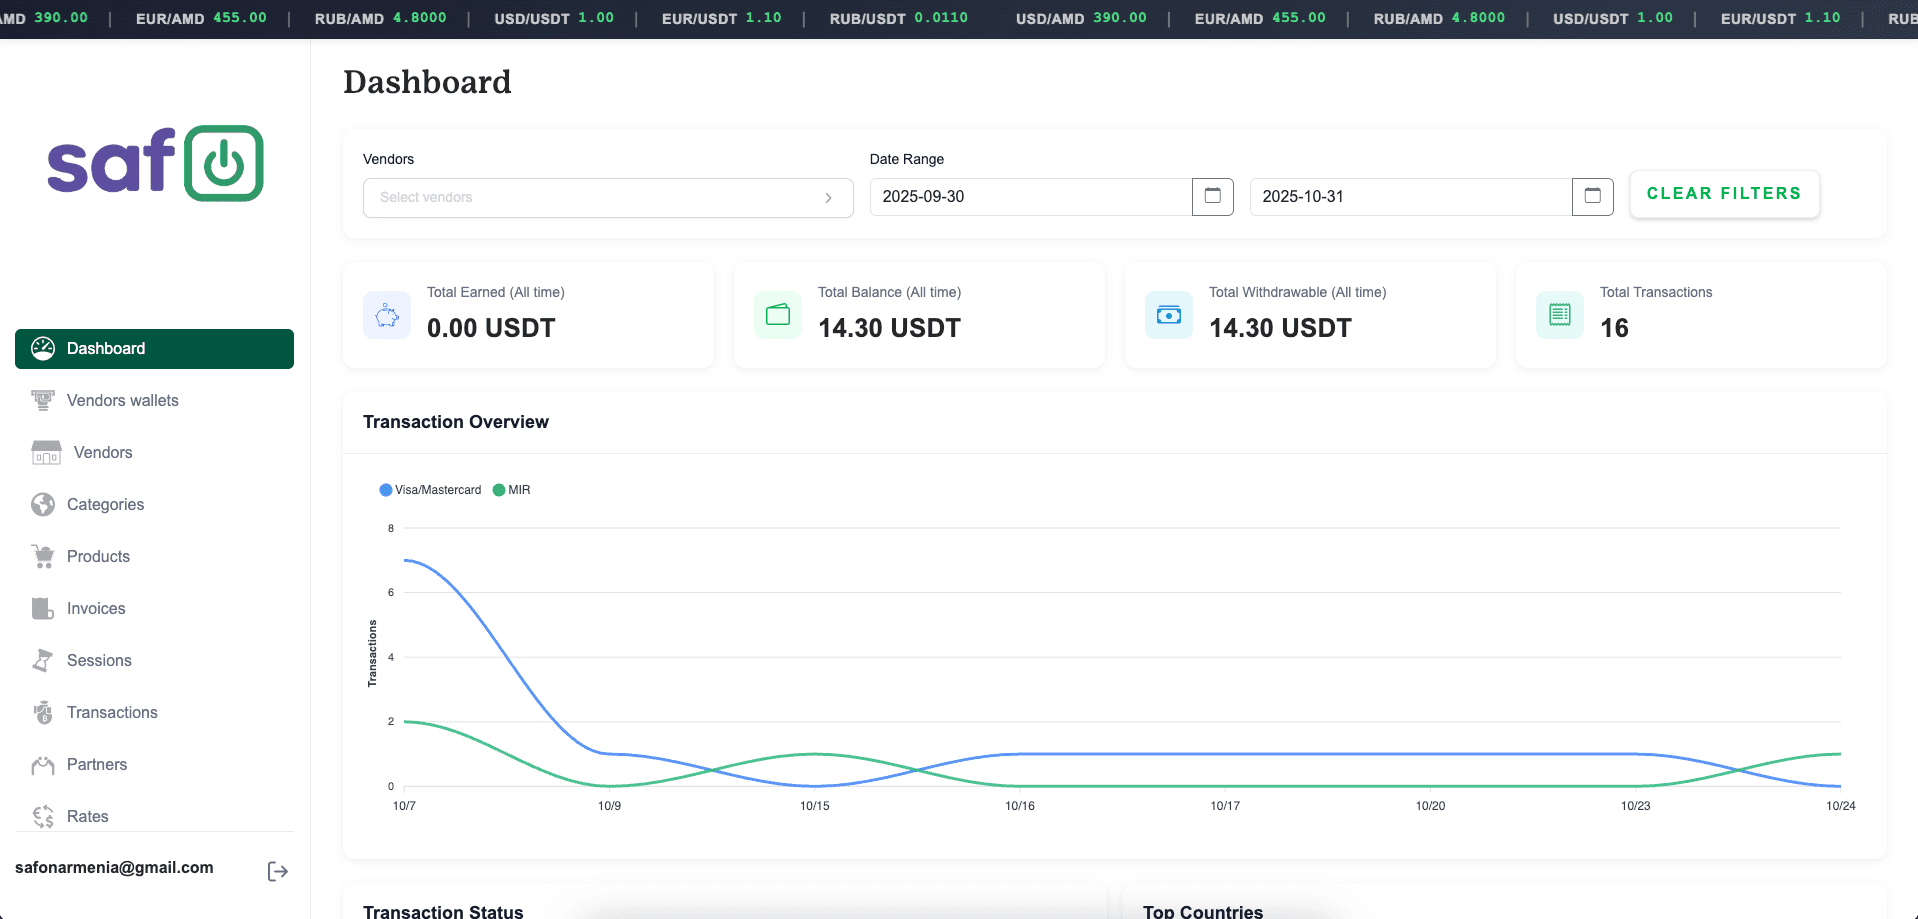Click the piggy bank Total Earned icon
Image resolution: width=1918 pixels, height=919 pixels.
pos(387,316)
